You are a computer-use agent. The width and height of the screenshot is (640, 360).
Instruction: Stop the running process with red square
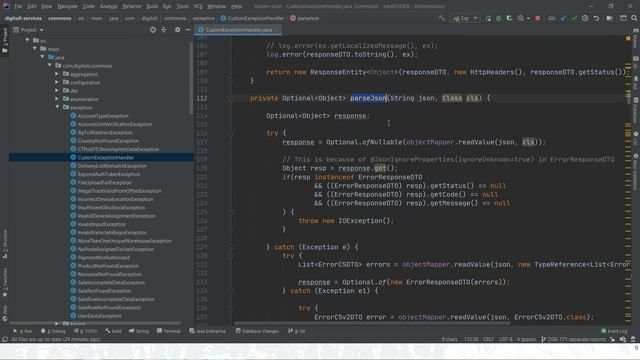pos(538,18)
